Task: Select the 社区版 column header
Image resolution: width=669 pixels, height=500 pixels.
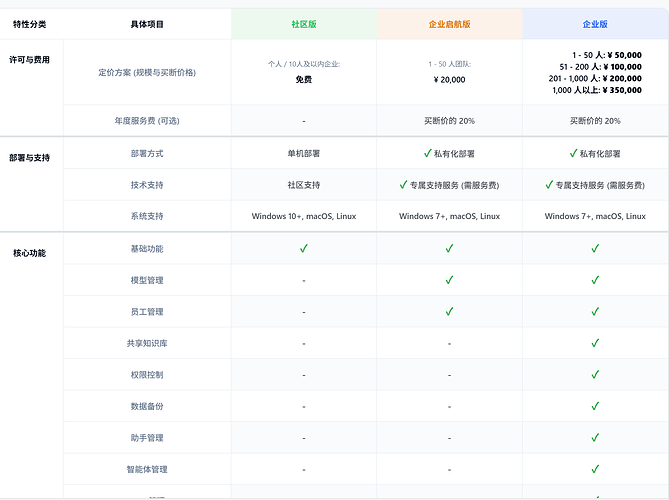Action: coord(304,24)
